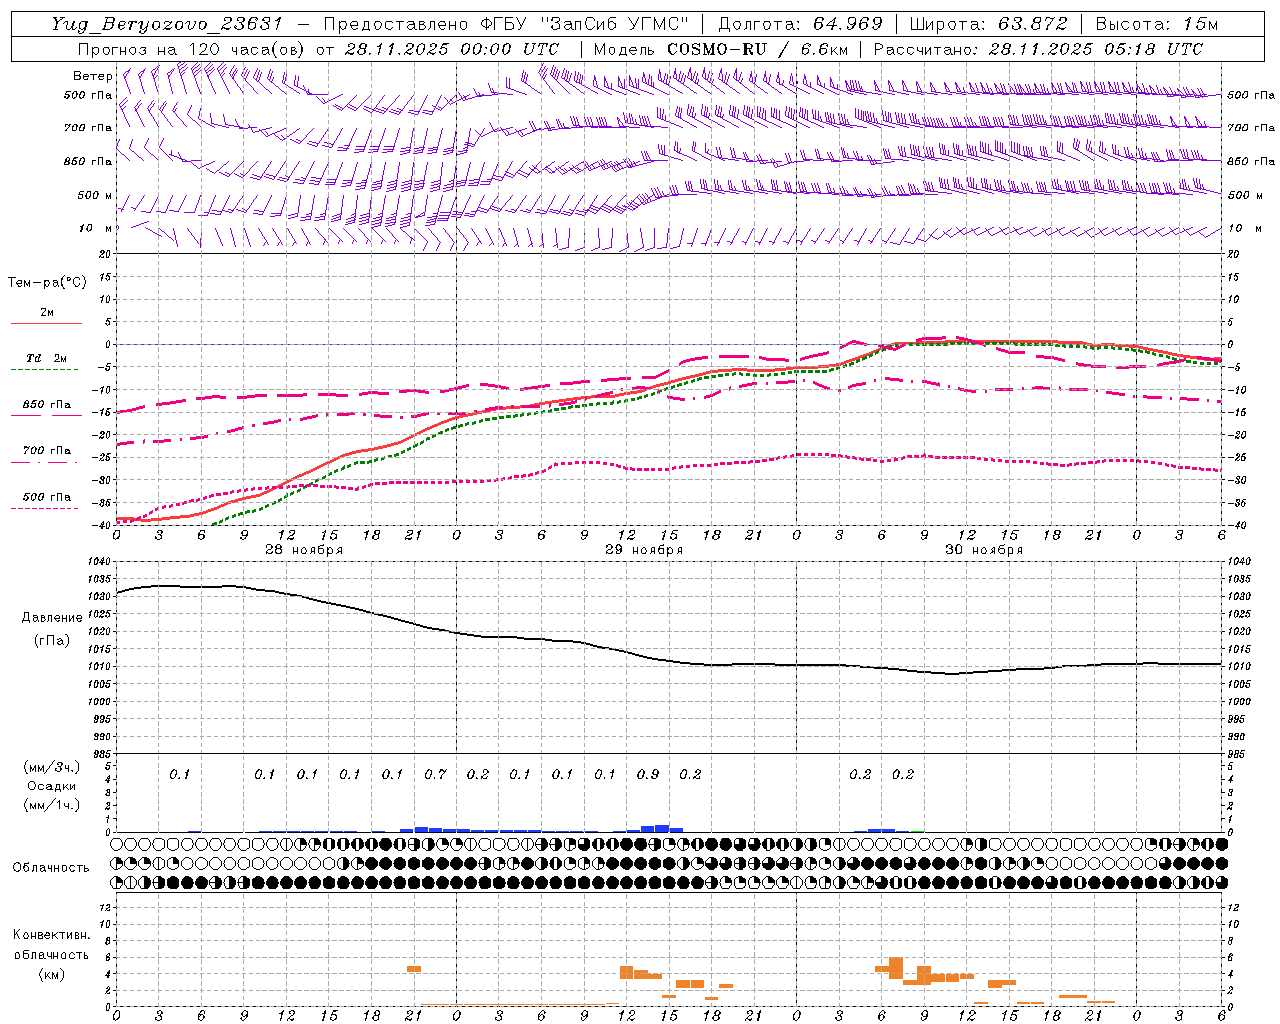
Task: Click the station title Yug_Beryozovo_23631
Action: point(169,24)
